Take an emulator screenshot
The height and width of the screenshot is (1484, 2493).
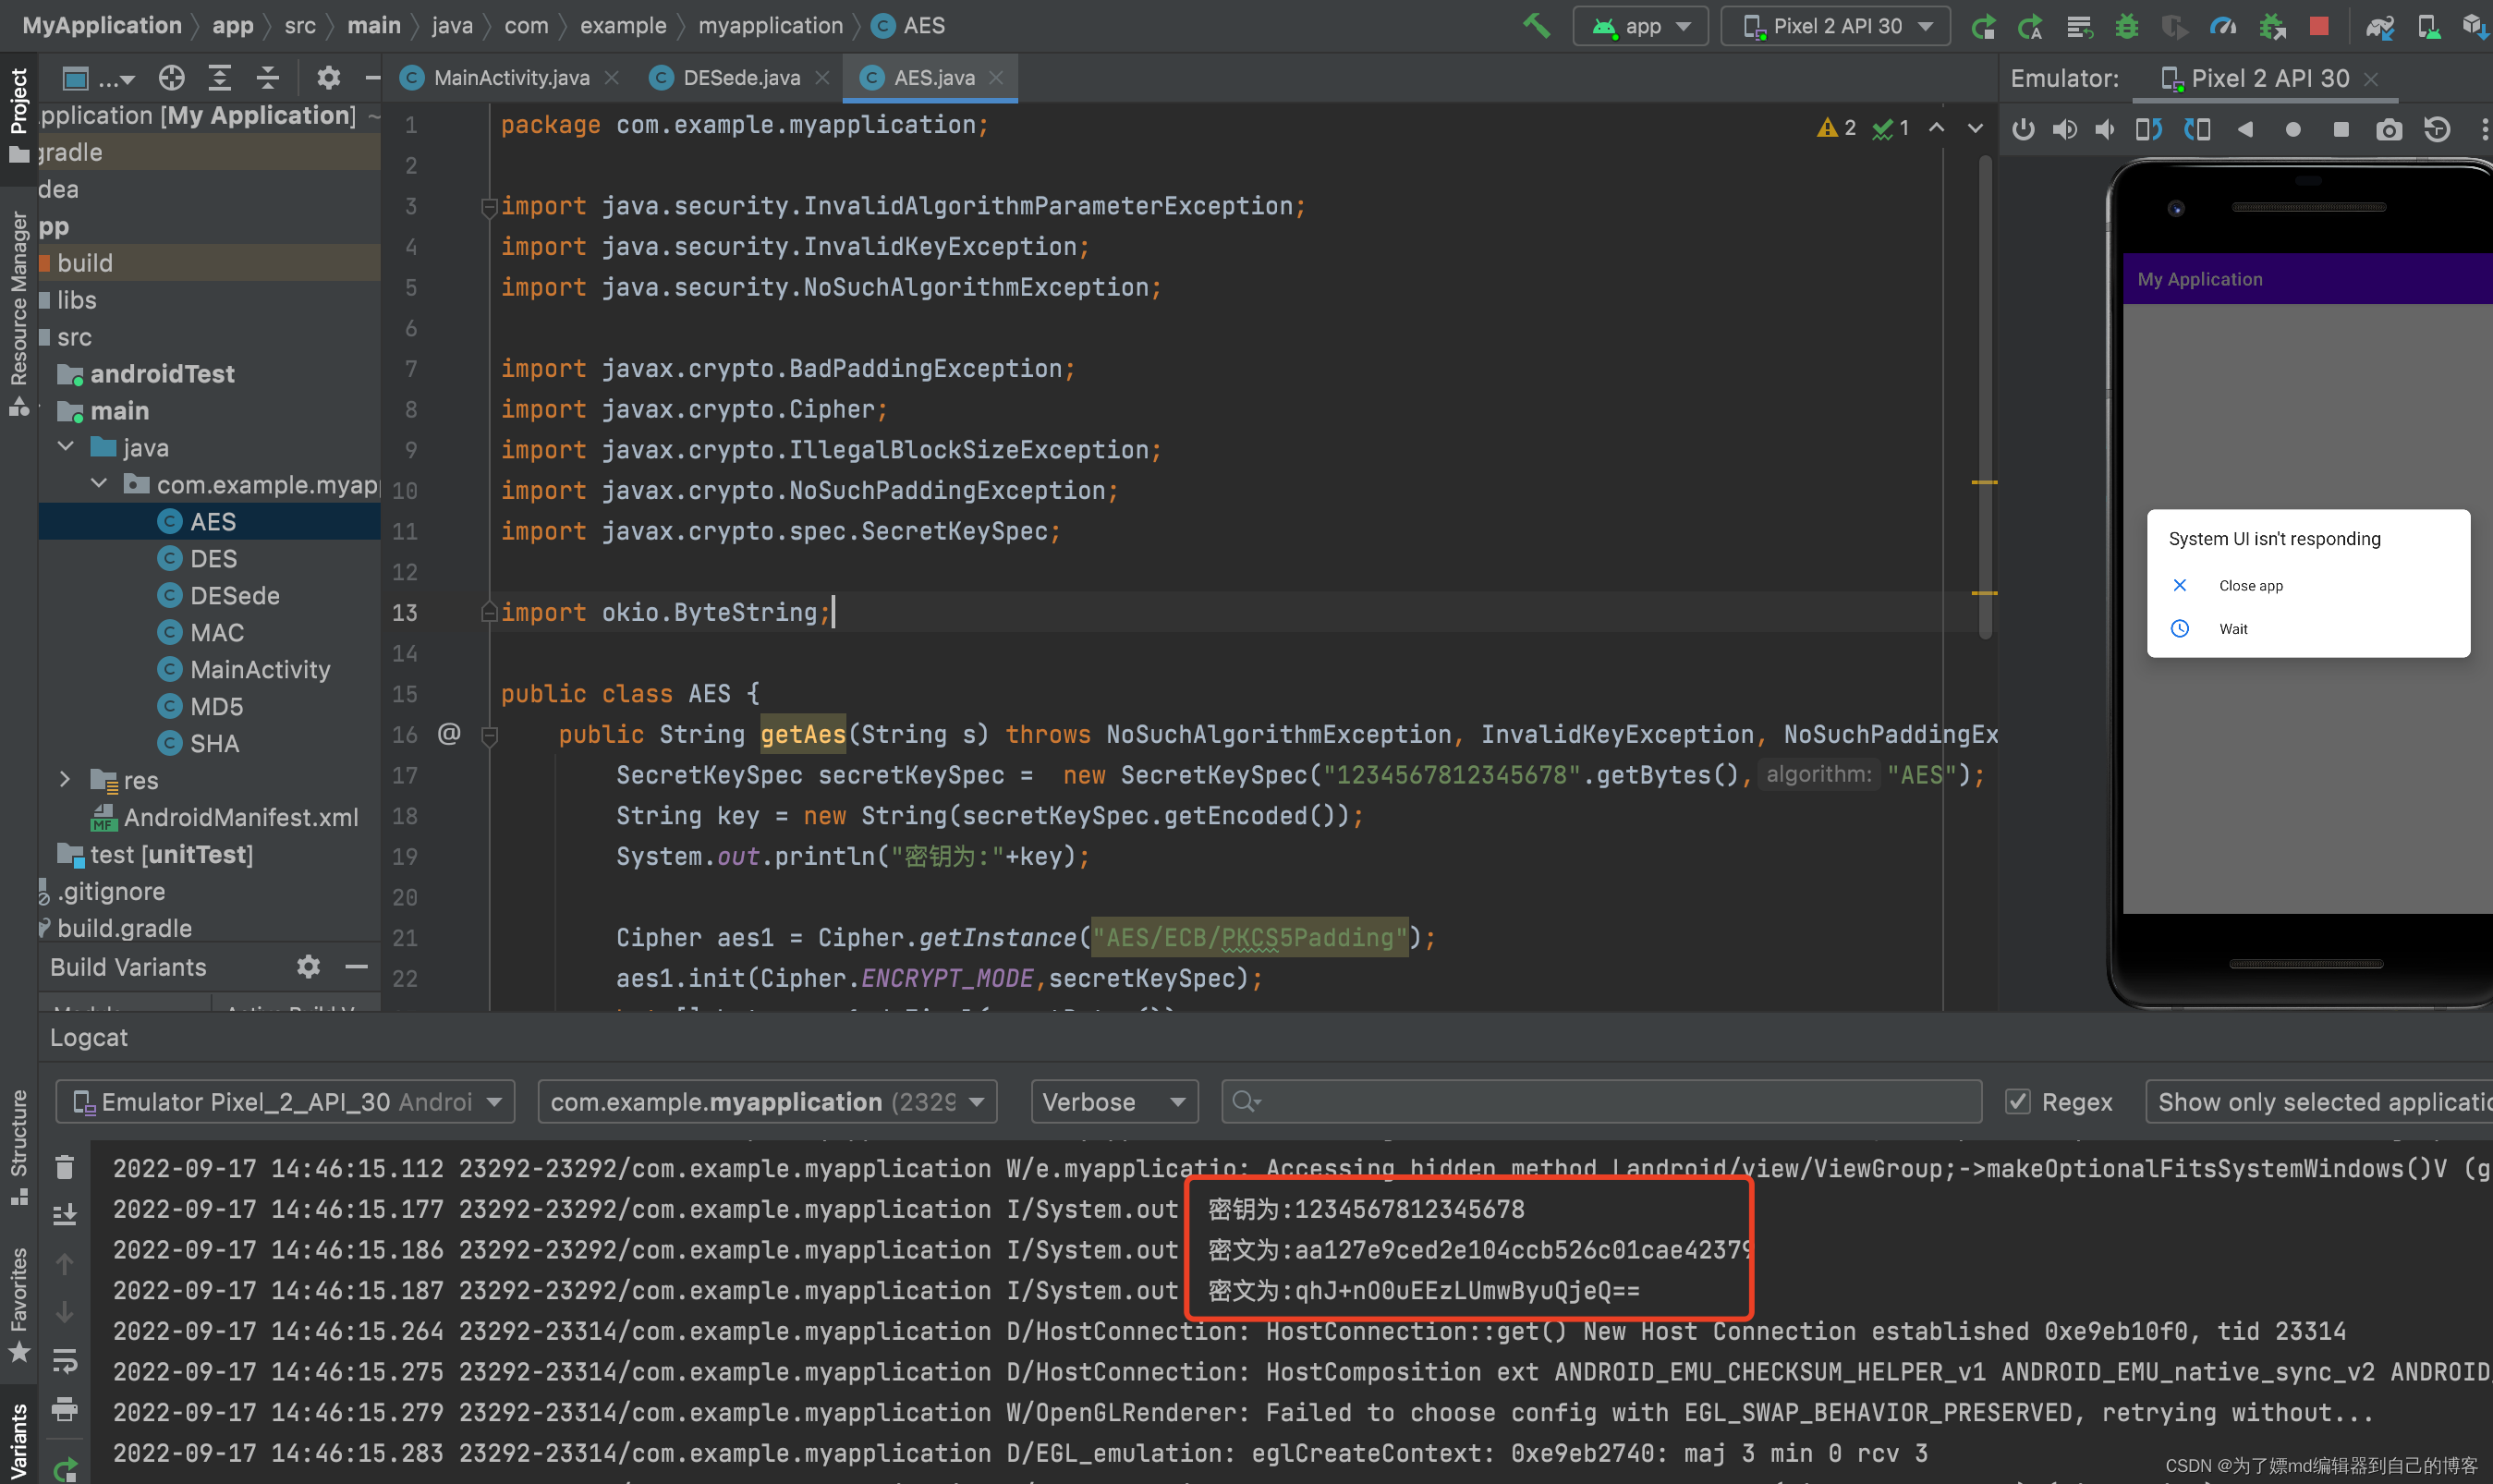(x=2389, y=129)
